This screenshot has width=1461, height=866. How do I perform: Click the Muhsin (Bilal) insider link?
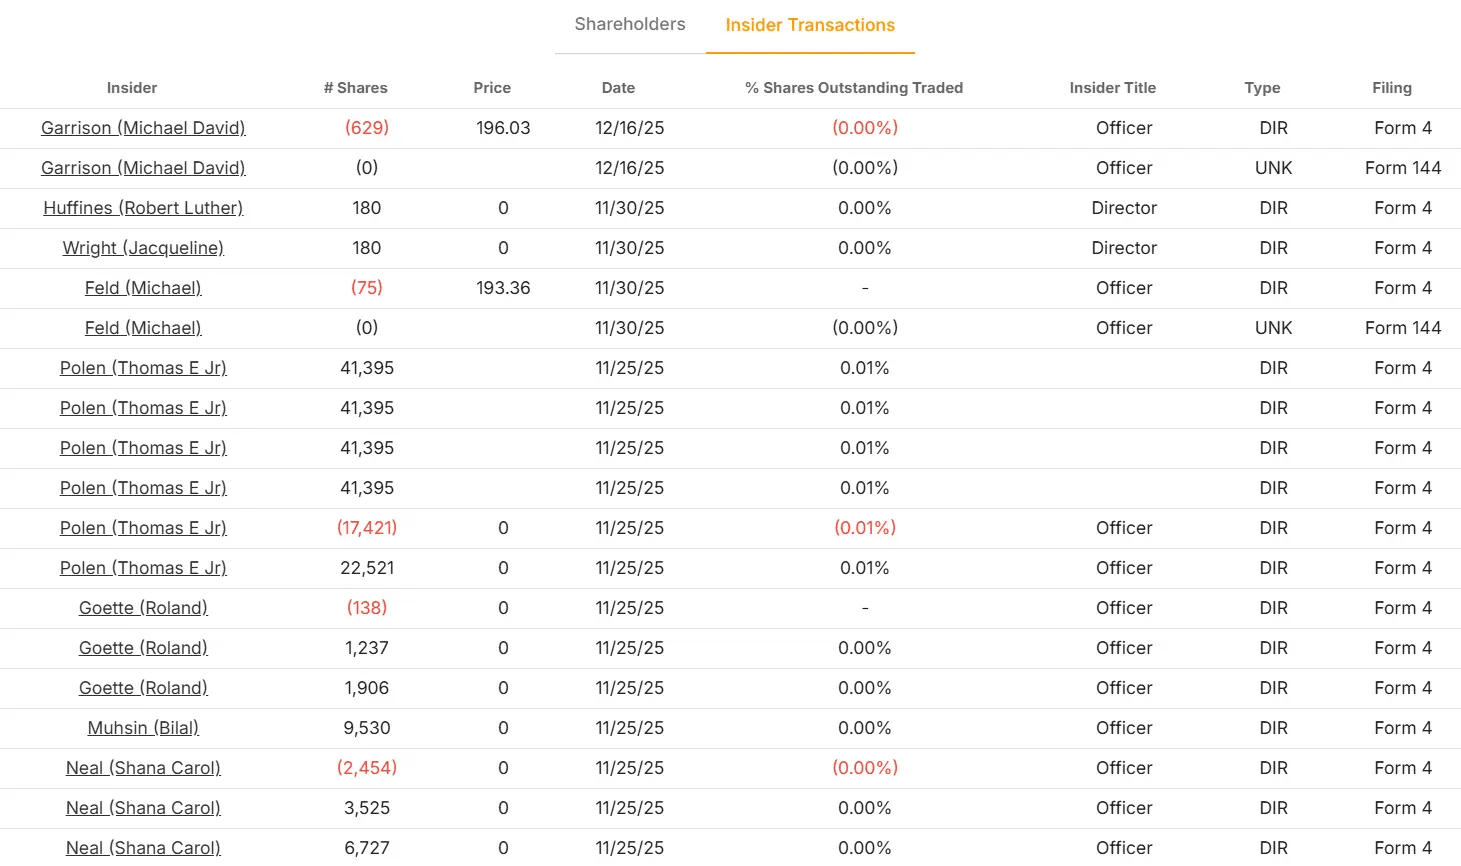143,728
